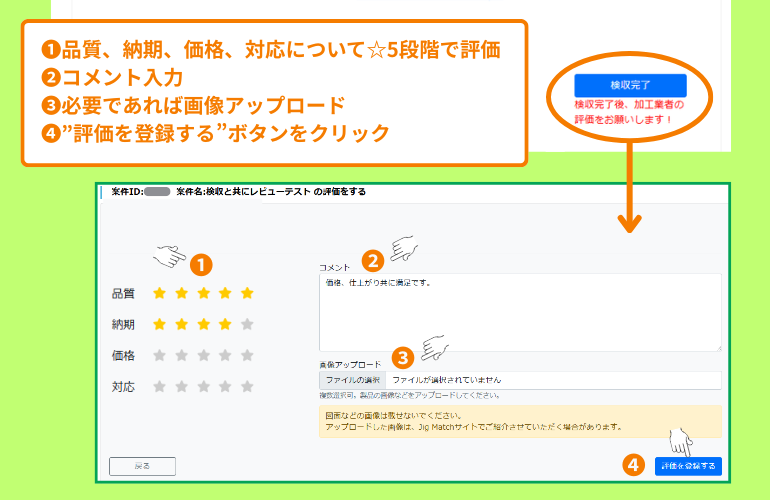Set 対応 rating to two stars
This screenshot has width=770, height=500.
point(182,387)
